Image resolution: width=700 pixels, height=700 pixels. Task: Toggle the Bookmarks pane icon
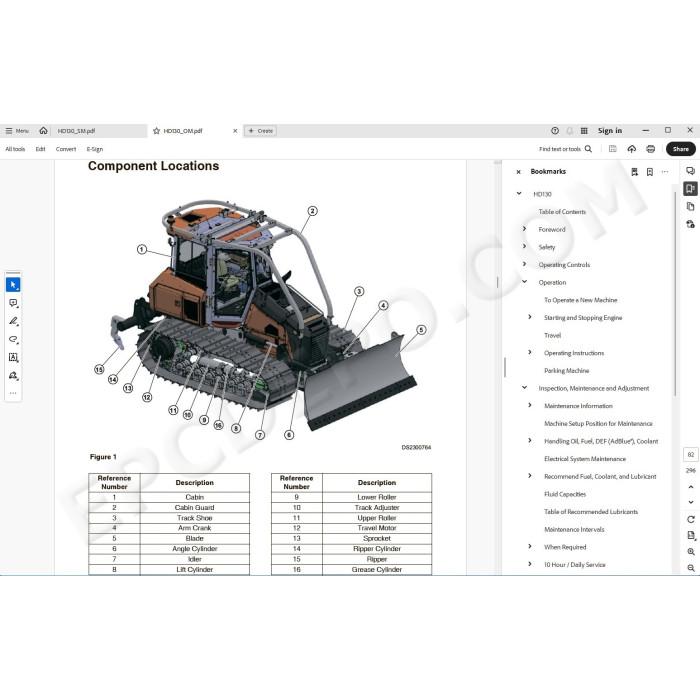pos(690,189)
